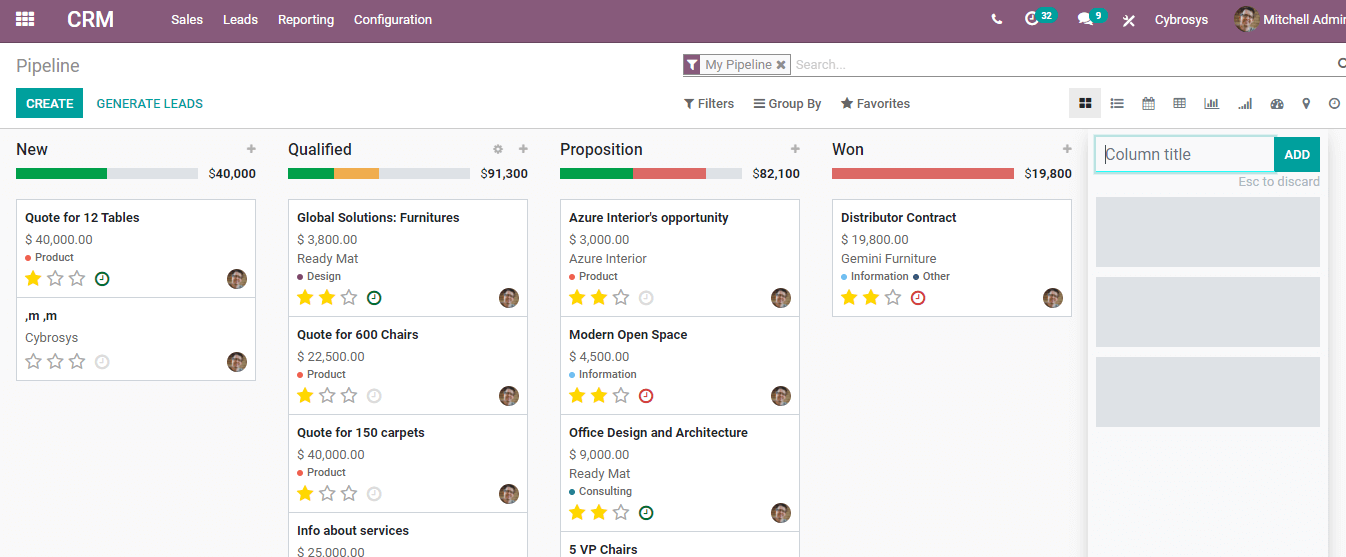Image resolution: width=1346 pixels, height=557 pixels.
Task: Click the Won column red progress bar
Action: 923,174
